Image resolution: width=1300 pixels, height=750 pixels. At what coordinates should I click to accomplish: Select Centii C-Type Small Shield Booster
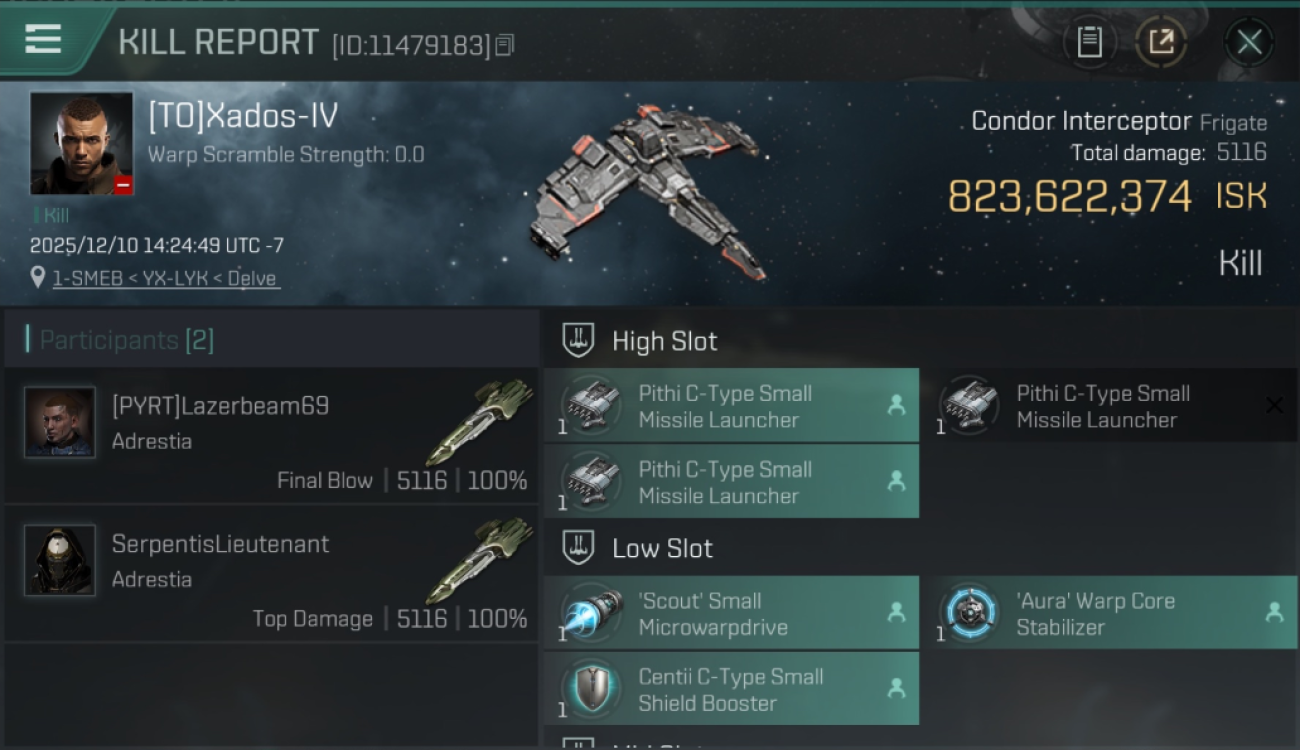point(731,688)
